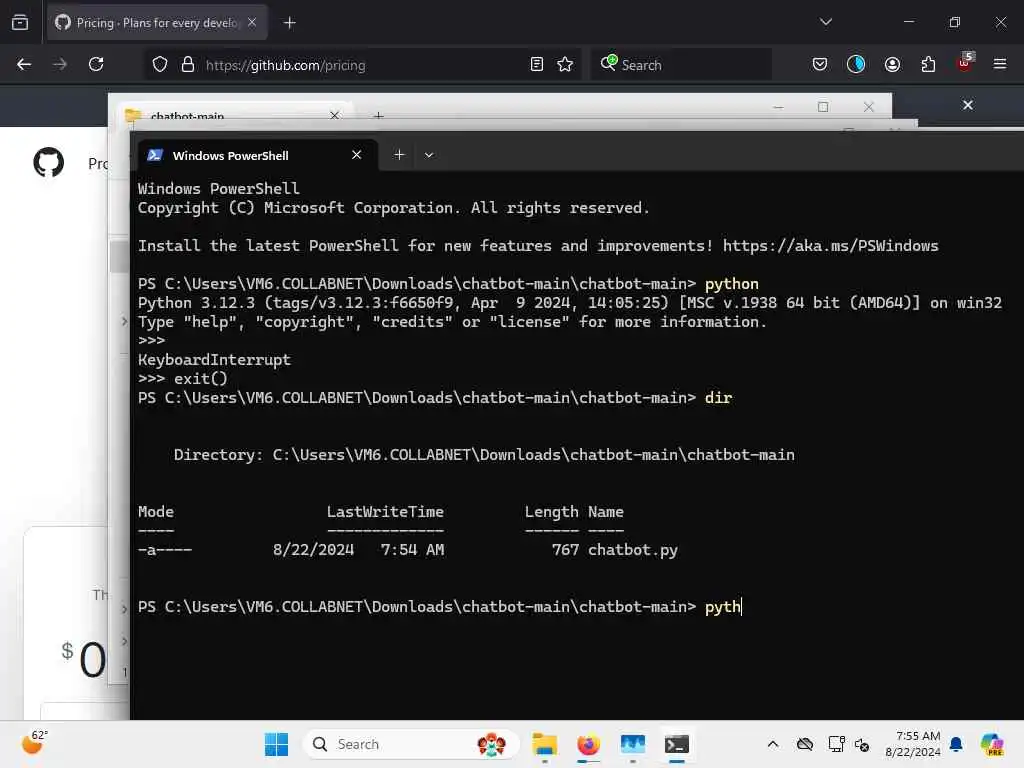The width and height of the screenshot is (1024, 768).
Task: Open Pocket save icon
Action: (x=820, y=64)
